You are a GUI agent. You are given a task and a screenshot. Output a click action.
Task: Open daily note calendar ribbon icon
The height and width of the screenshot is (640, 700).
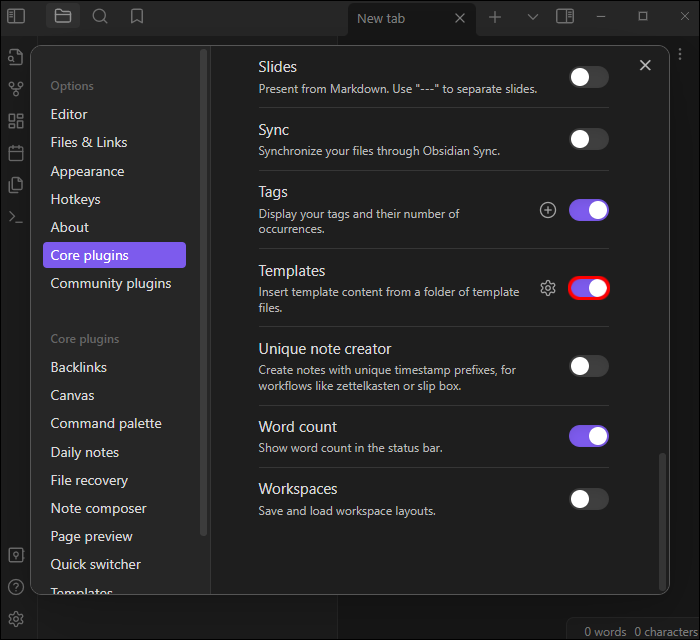click(15, 153)
